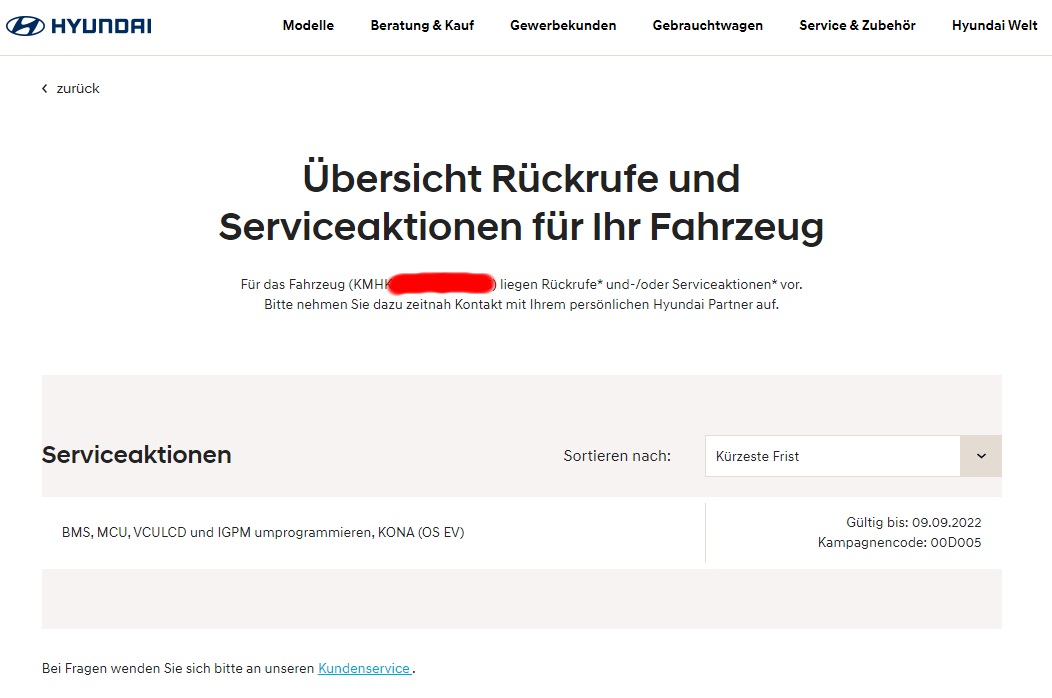Open the Service & Zubehör menu
This screenshot has height=698, width=1052.
coord(857,26)
